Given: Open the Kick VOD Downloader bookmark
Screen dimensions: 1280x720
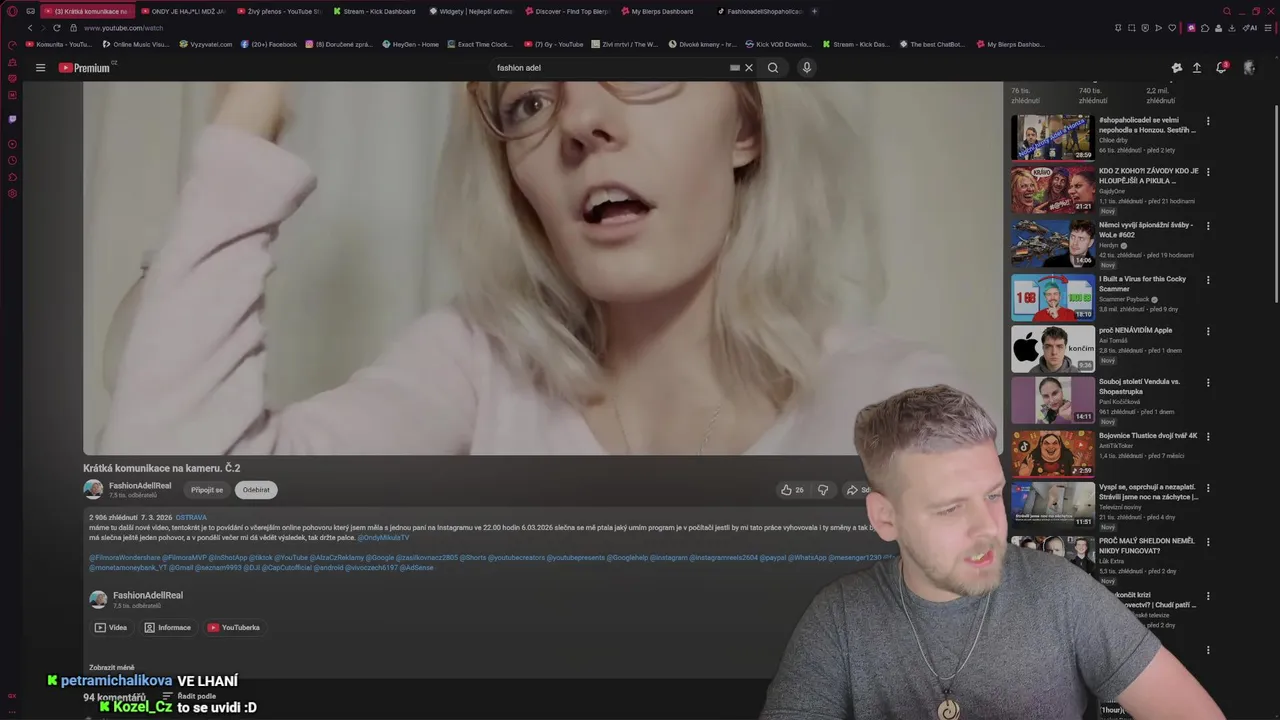Looking at the screenshot, I should pyautogui.click(x=779, y=44).
